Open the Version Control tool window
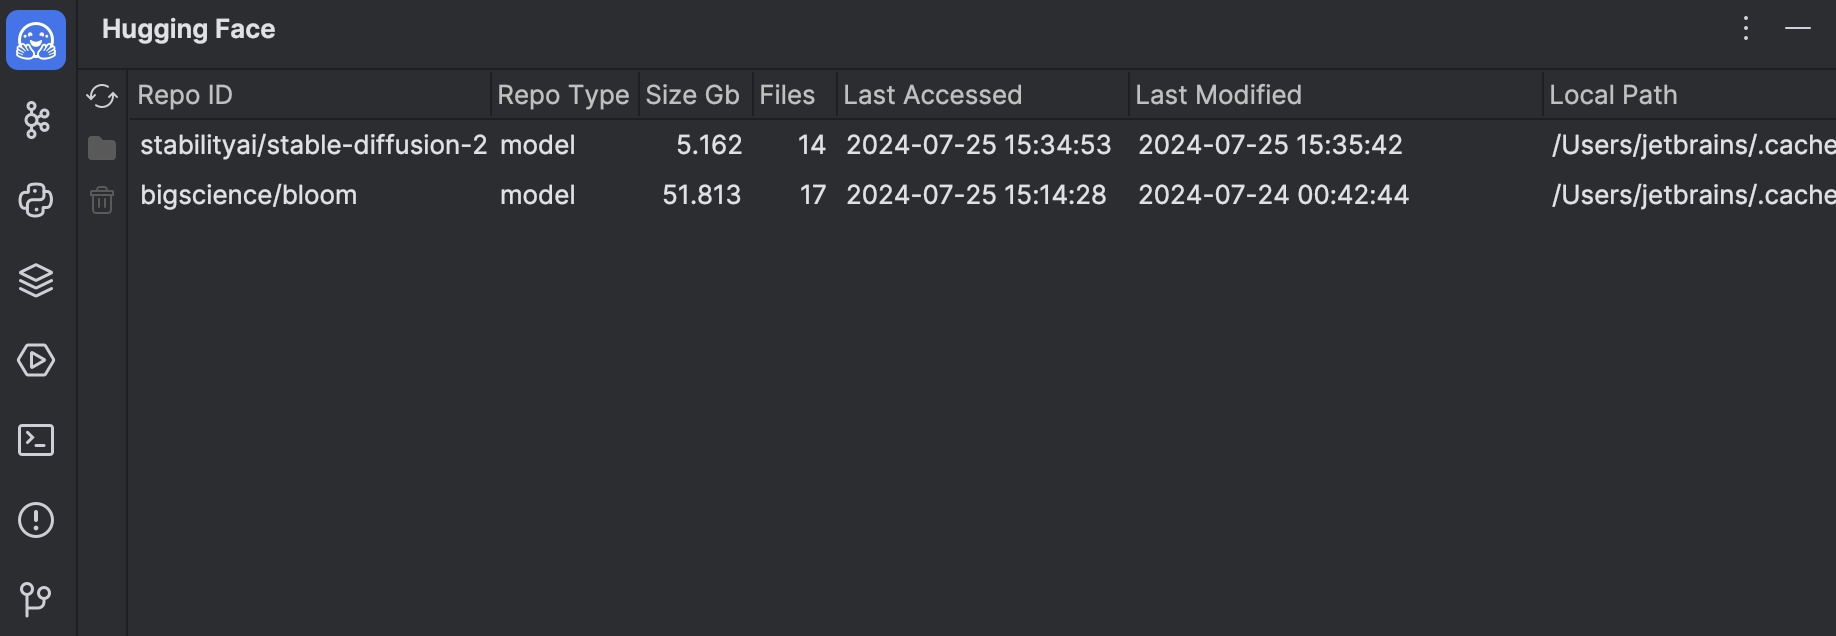 (36, 600)
